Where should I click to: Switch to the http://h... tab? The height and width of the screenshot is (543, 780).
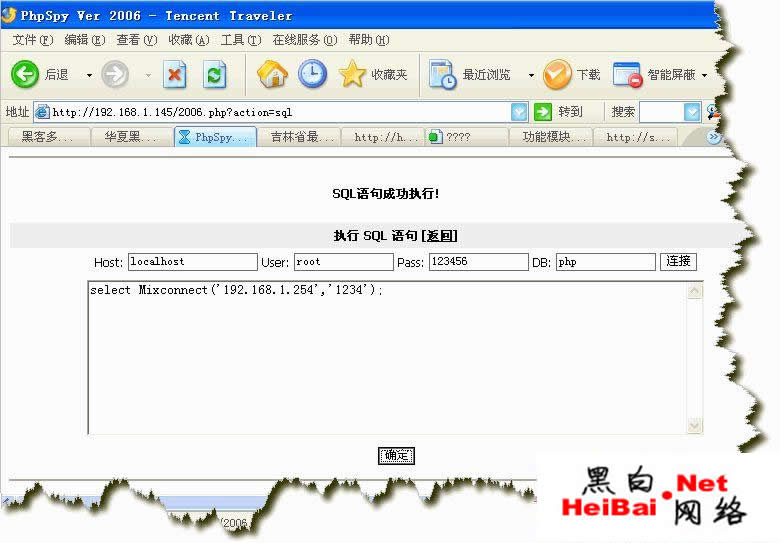[x=383, y=137]
